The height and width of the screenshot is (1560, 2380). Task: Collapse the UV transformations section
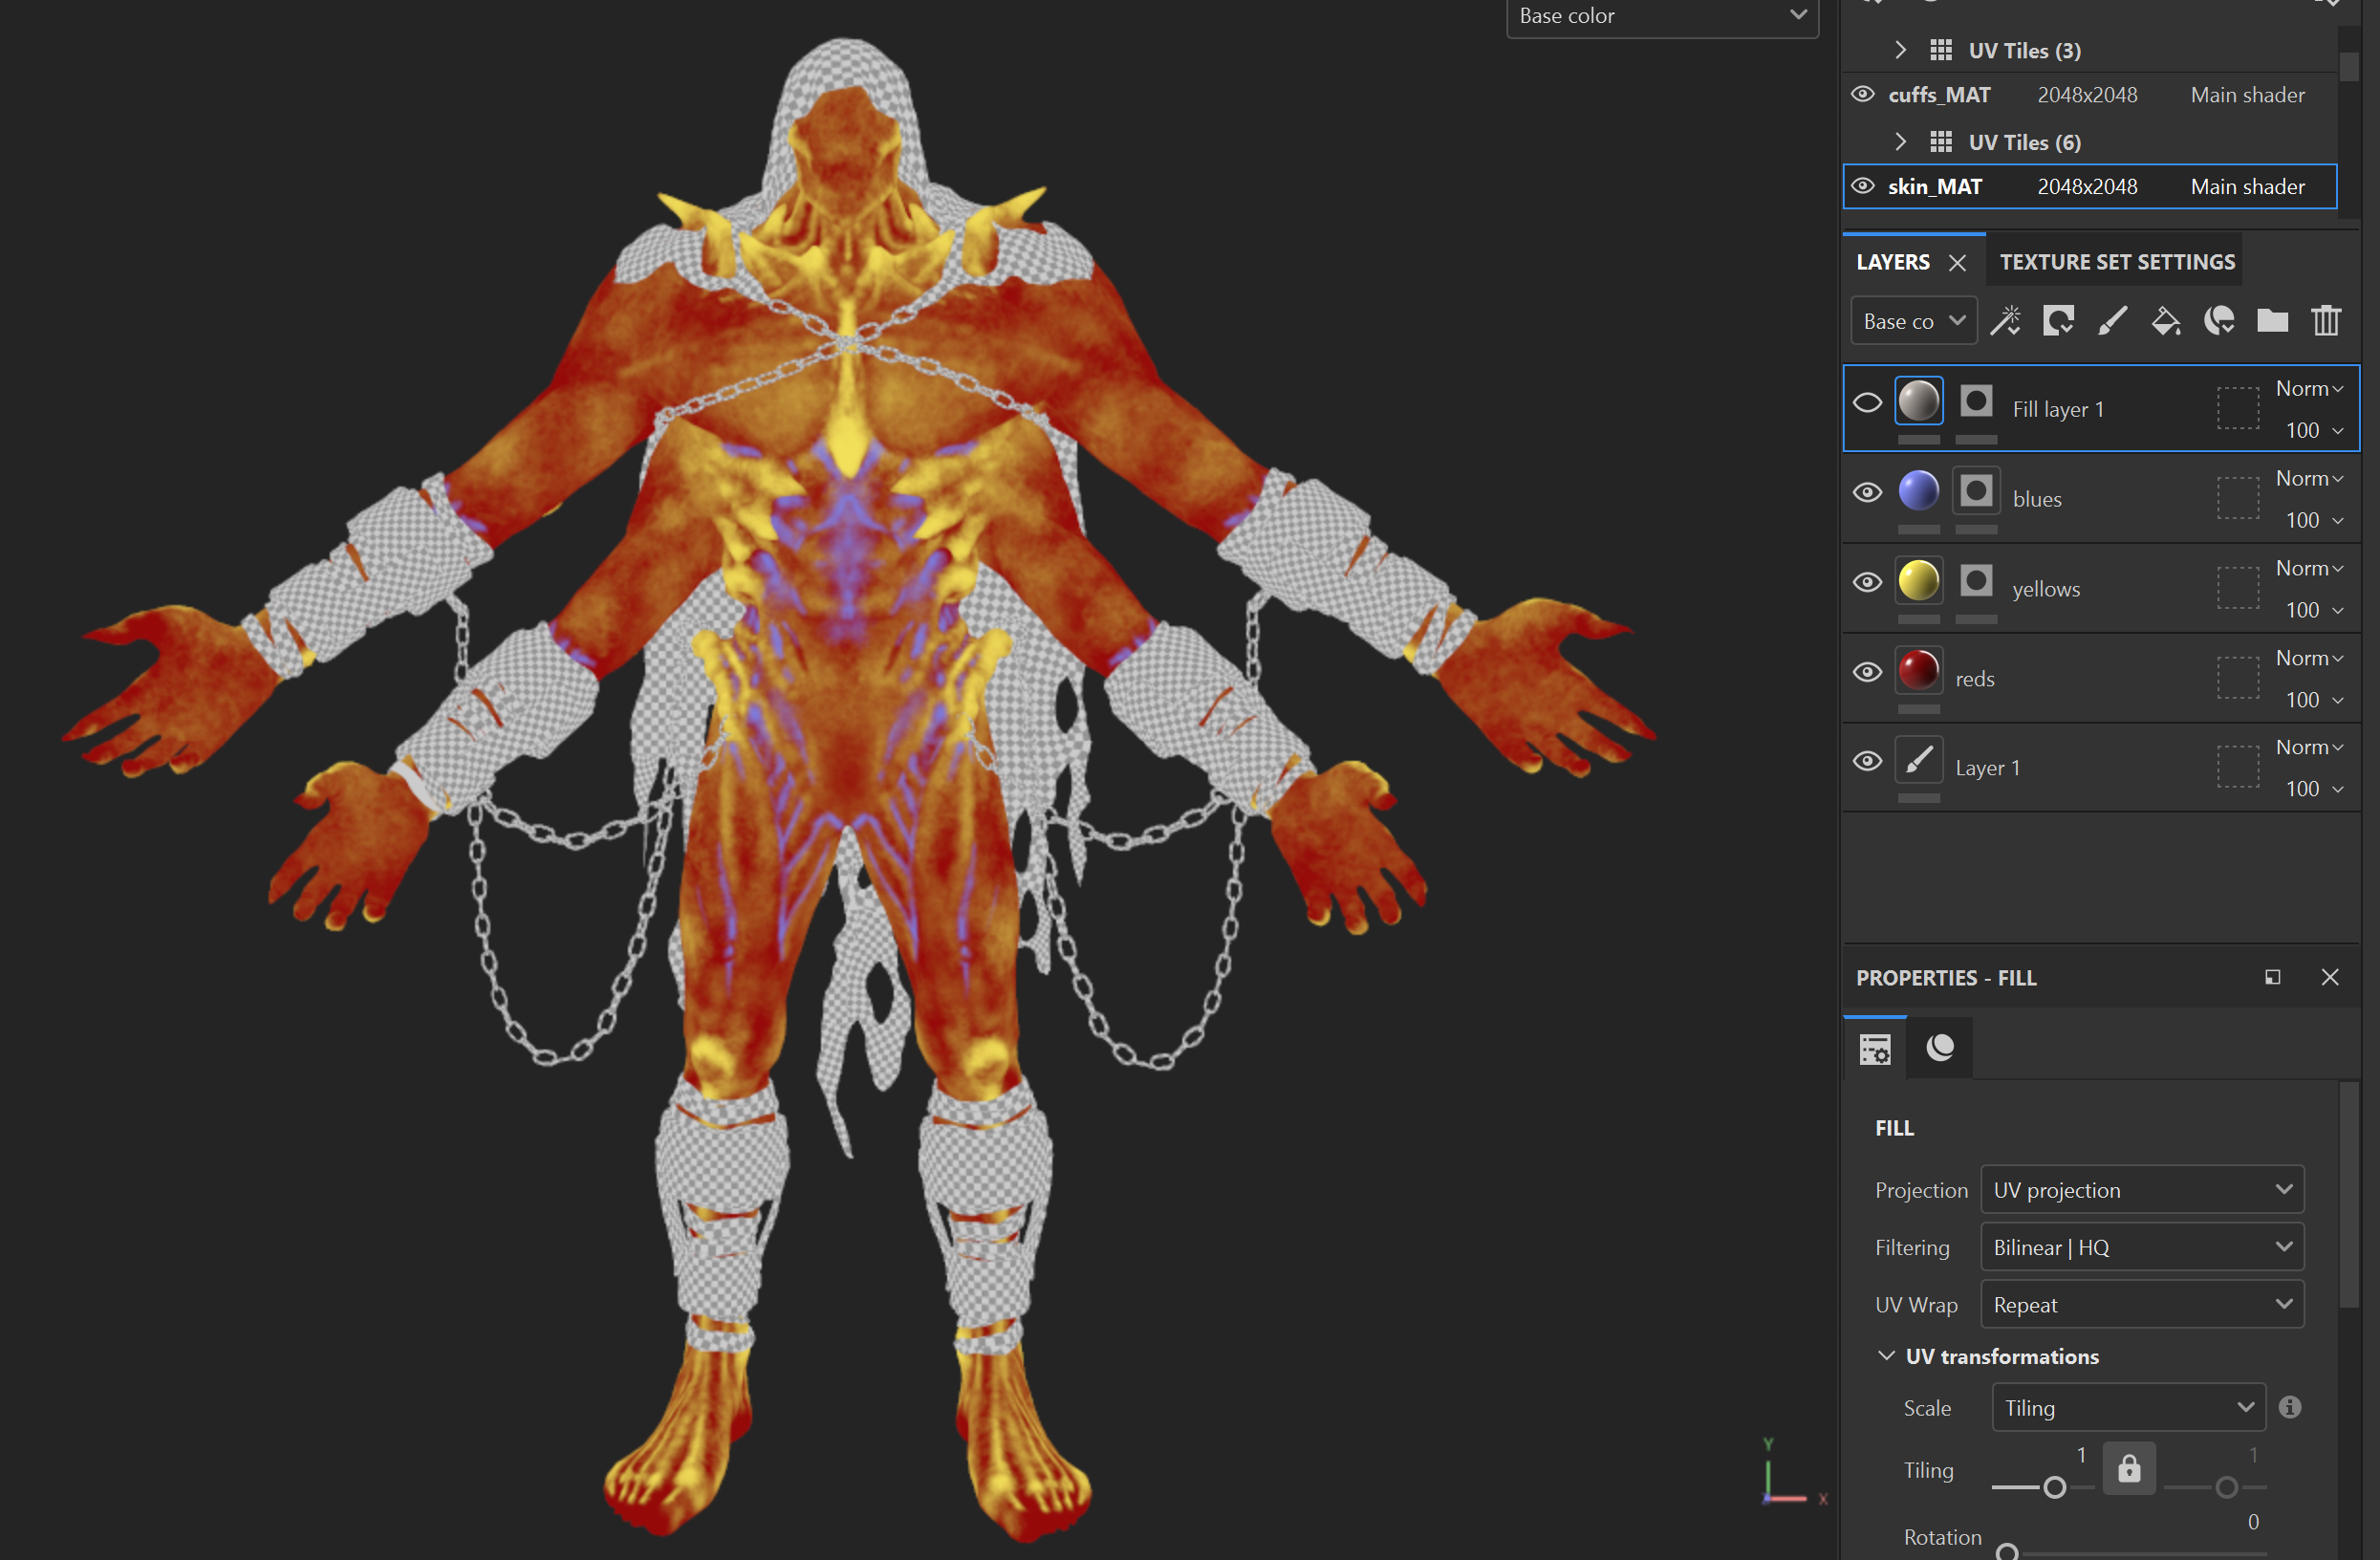(x=1886, y=1356)
